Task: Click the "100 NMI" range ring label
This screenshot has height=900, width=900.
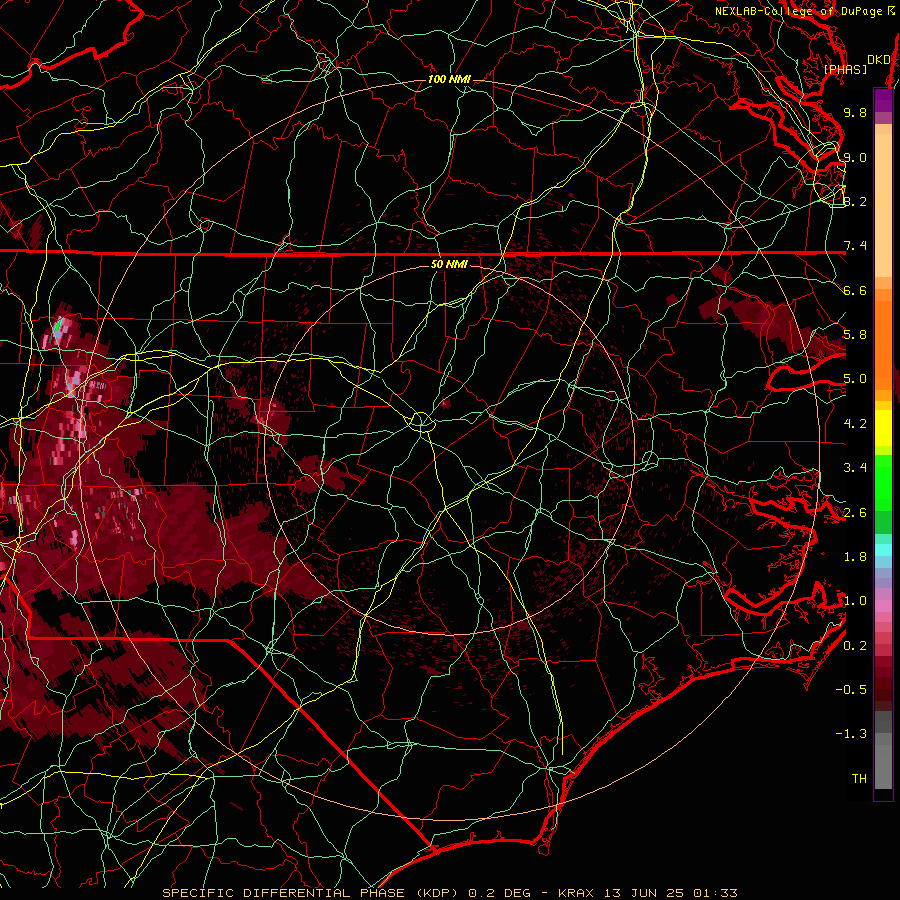Action: [449, 79]
